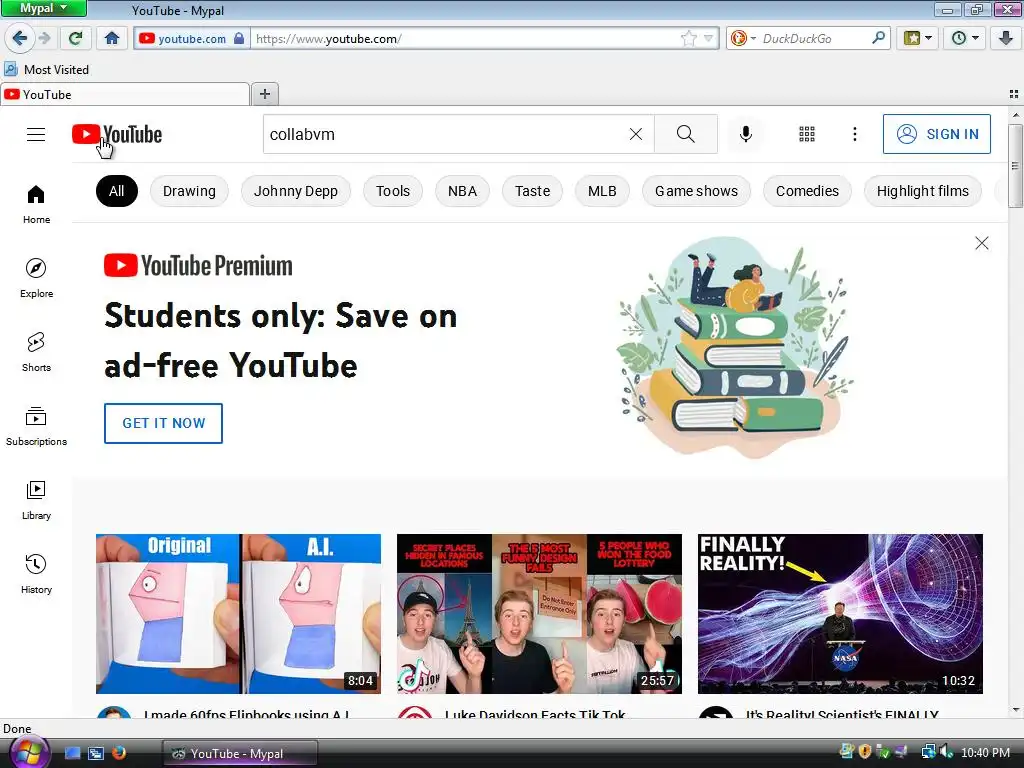Viewport: 1024px width, 768px height.
Task: Dismiss the YouTube Premium banner
Action: (982, 243)
